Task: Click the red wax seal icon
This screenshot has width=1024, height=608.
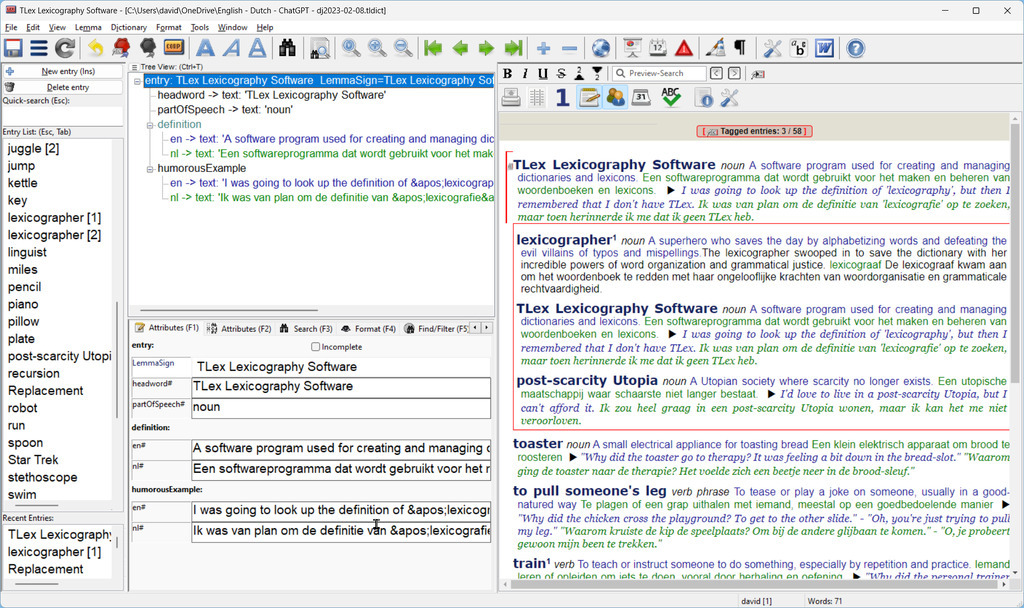Action: click(121, 48)
